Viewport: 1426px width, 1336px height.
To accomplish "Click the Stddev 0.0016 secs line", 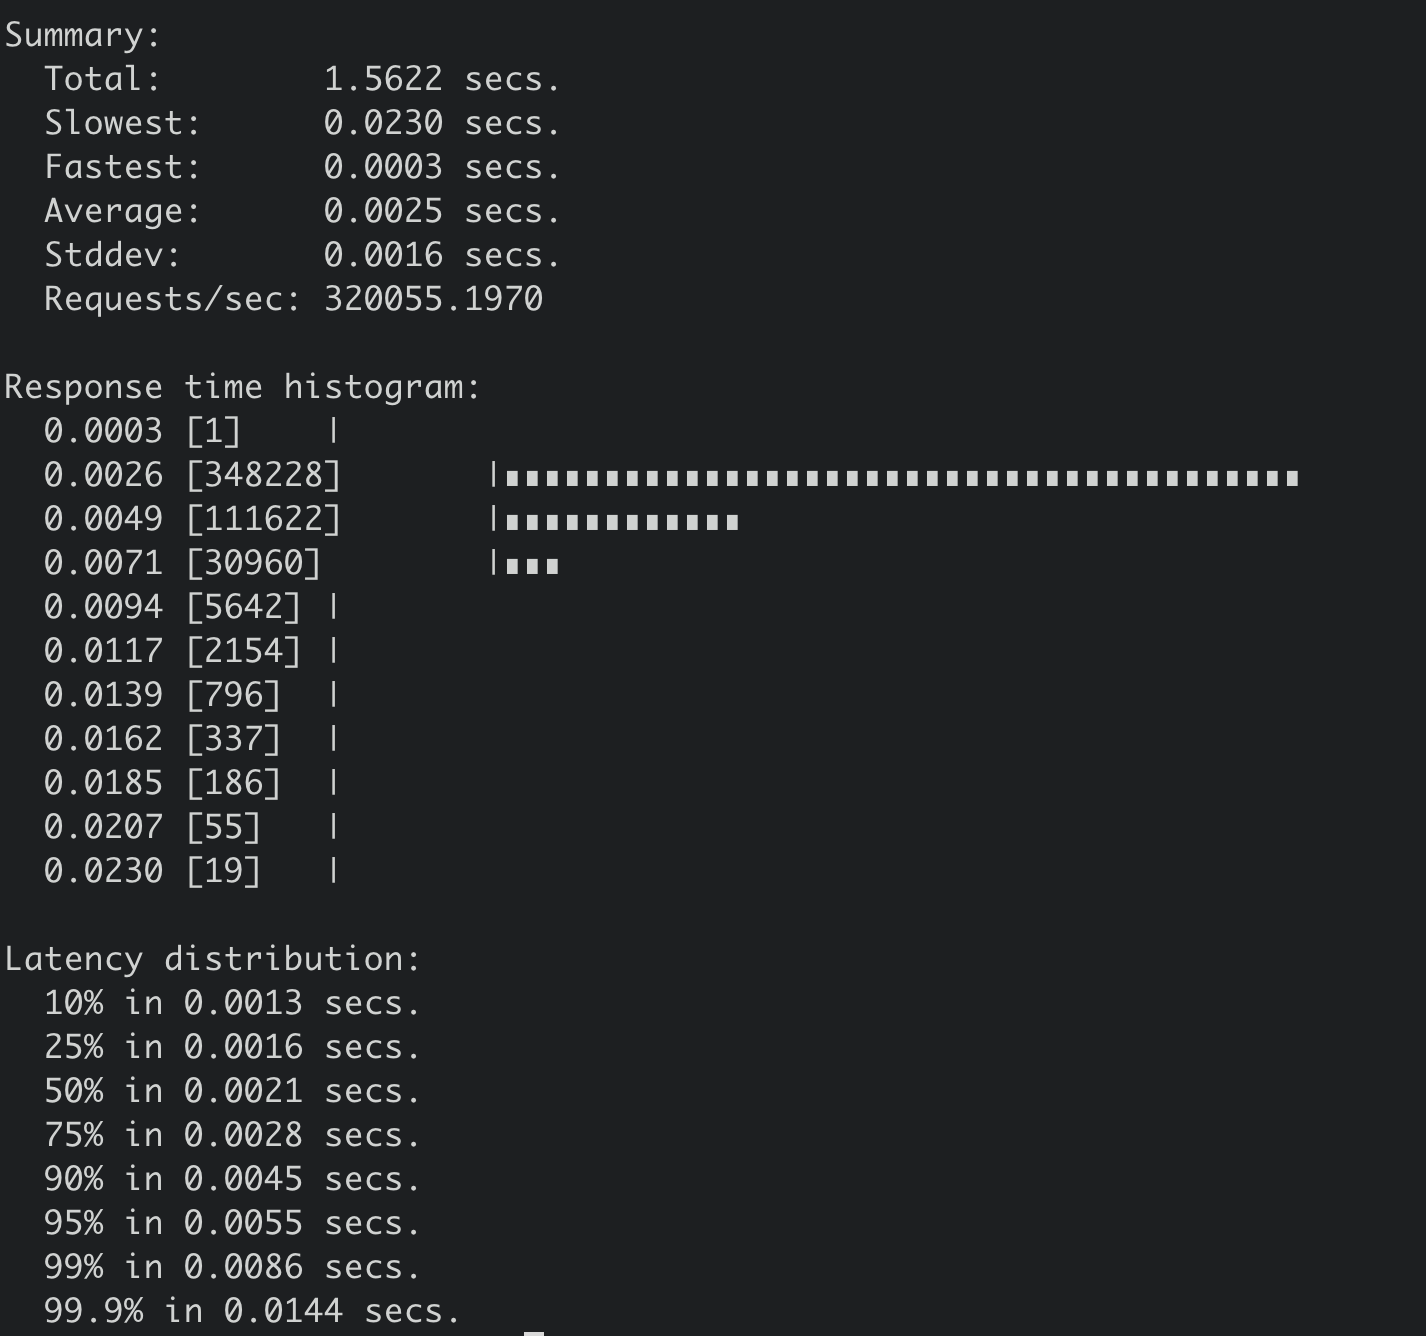I will (x=302, y=255).
